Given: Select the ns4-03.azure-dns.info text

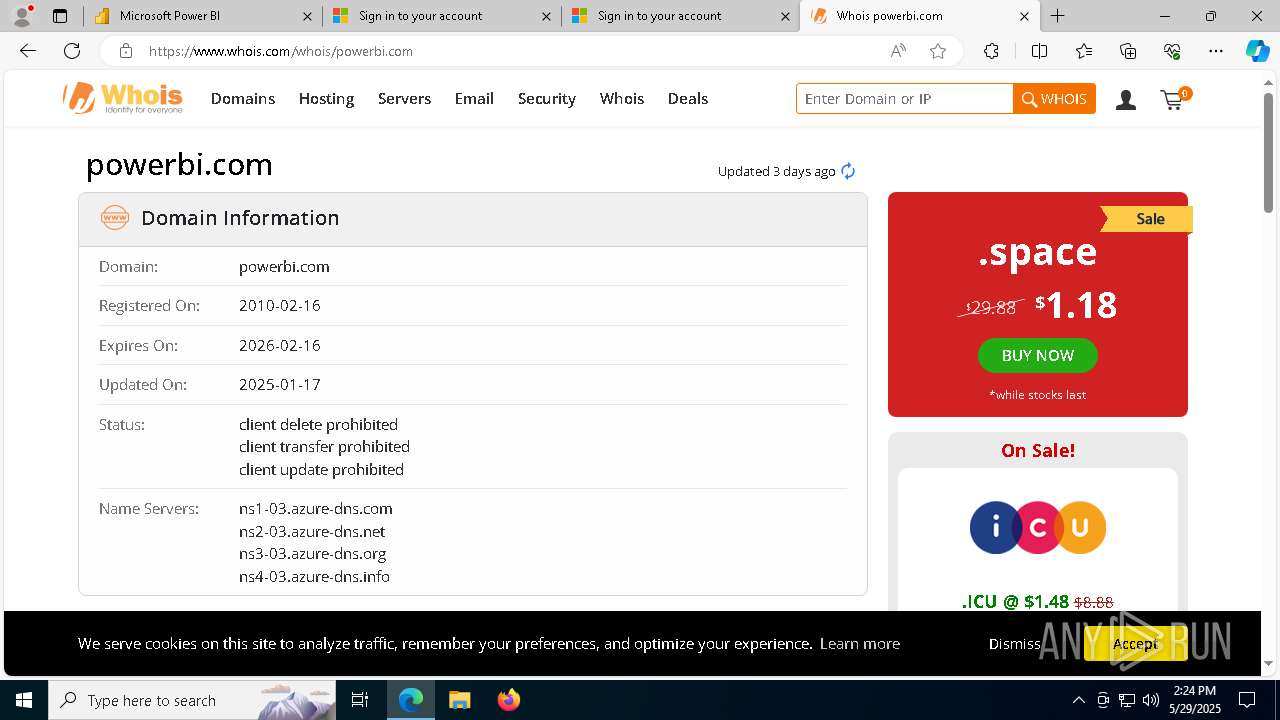Looking at the screenshot, I should (314, 577).
